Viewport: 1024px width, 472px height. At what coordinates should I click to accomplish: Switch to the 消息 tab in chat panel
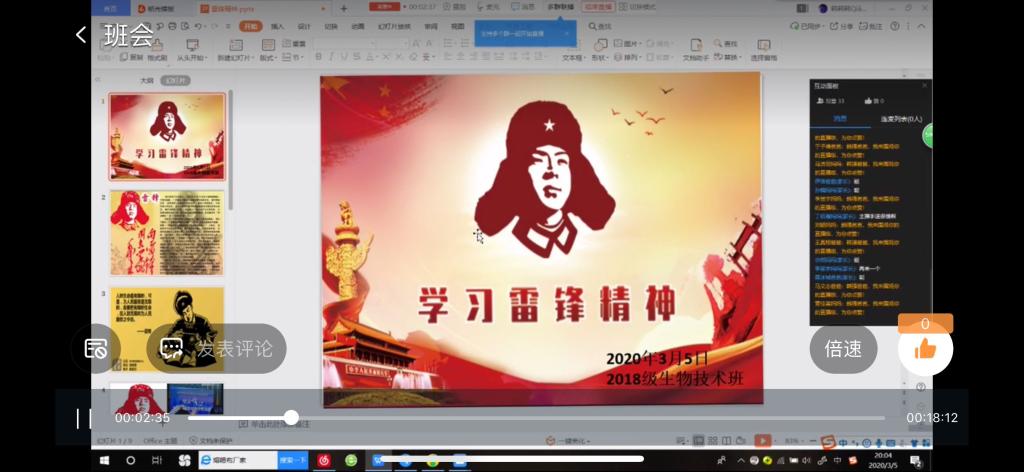point(842,119)
